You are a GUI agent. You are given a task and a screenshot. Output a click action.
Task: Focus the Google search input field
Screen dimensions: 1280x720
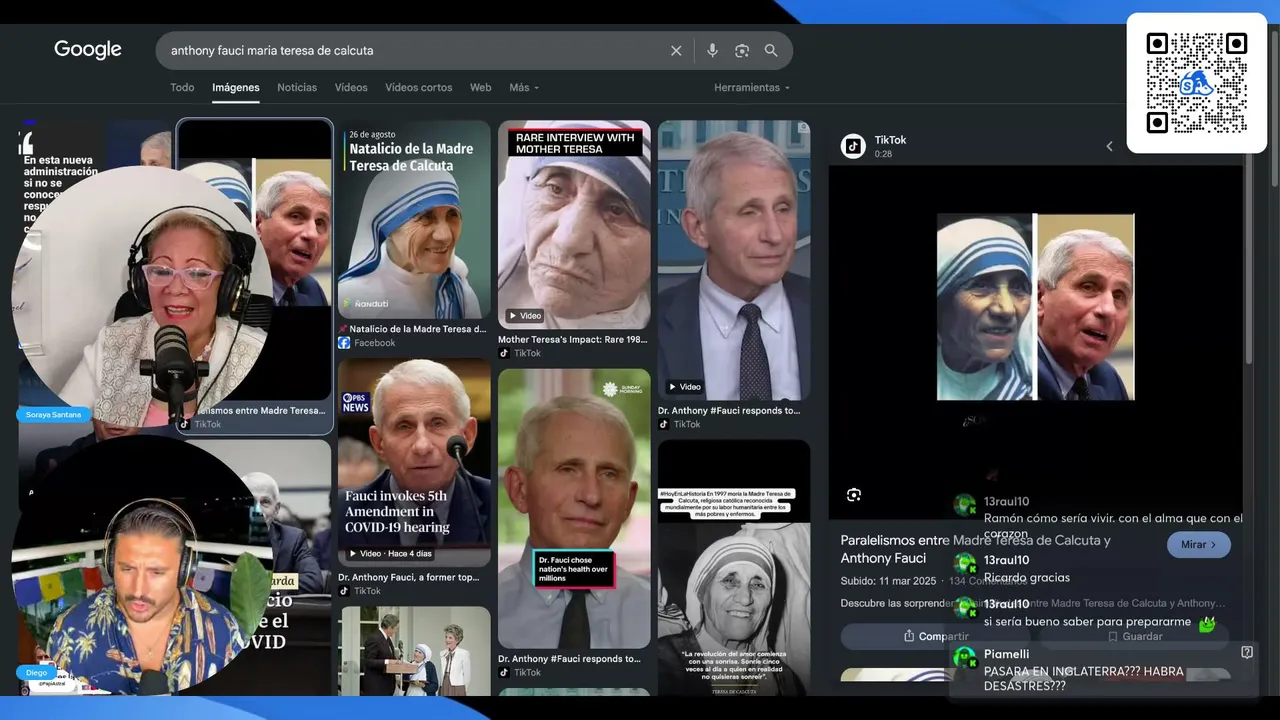click(x=415, y=51)
